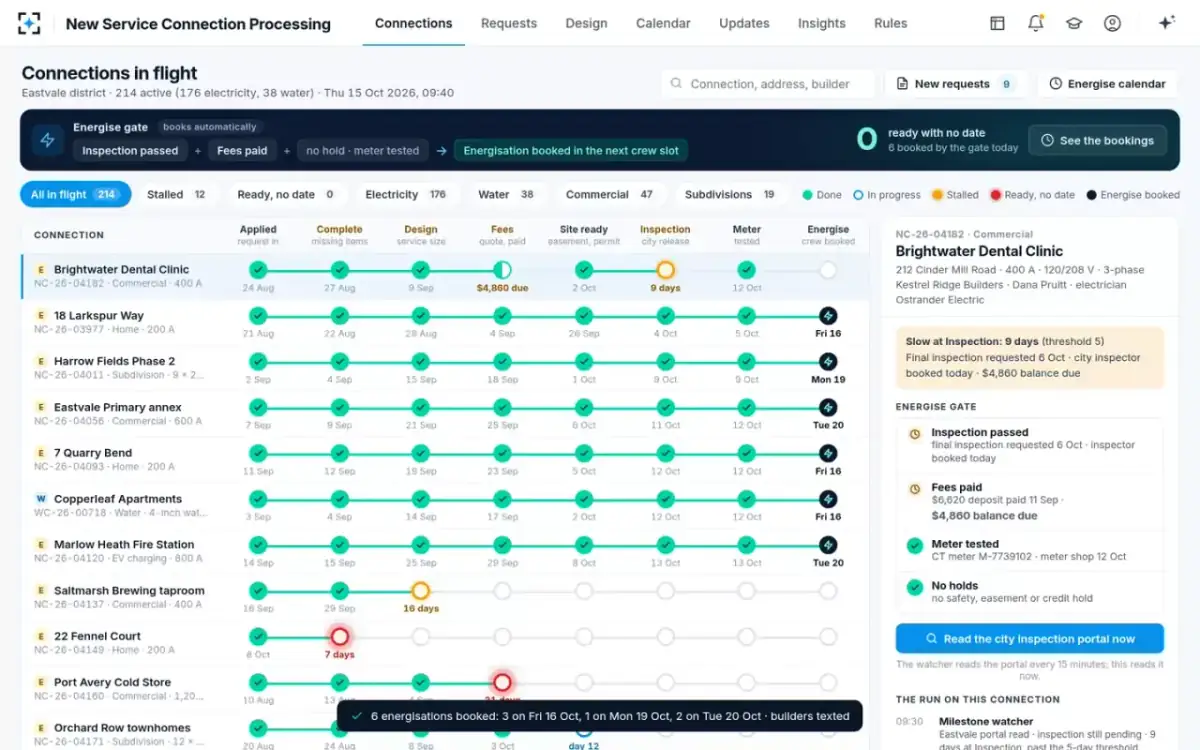Viewport: 1200px width, 750px height.
Task: Switch to the Design tab
Action: (x=586, y=23)
